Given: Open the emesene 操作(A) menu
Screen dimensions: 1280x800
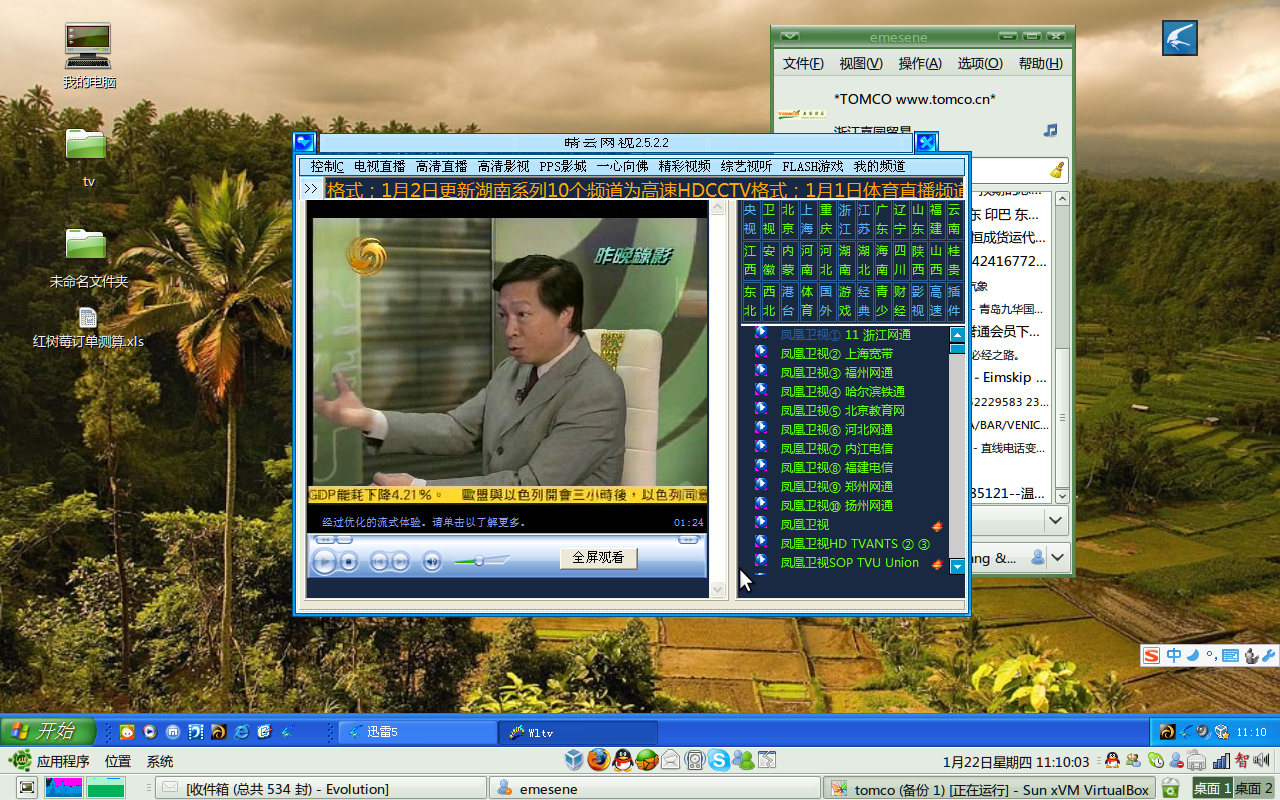Looking at the screenshot, I should point(920,63).
